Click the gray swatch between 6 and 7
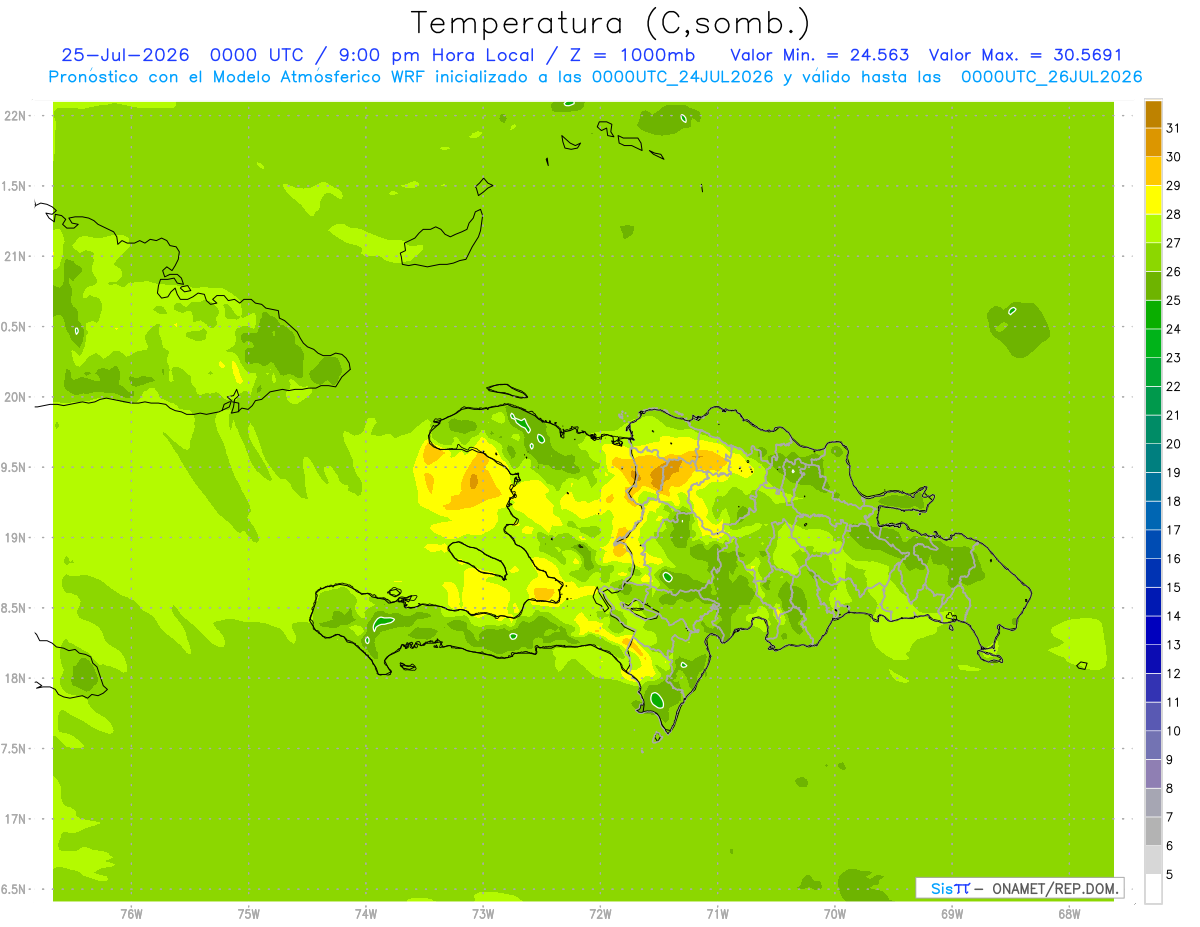1200x927 pixels. click(1153, 831)
